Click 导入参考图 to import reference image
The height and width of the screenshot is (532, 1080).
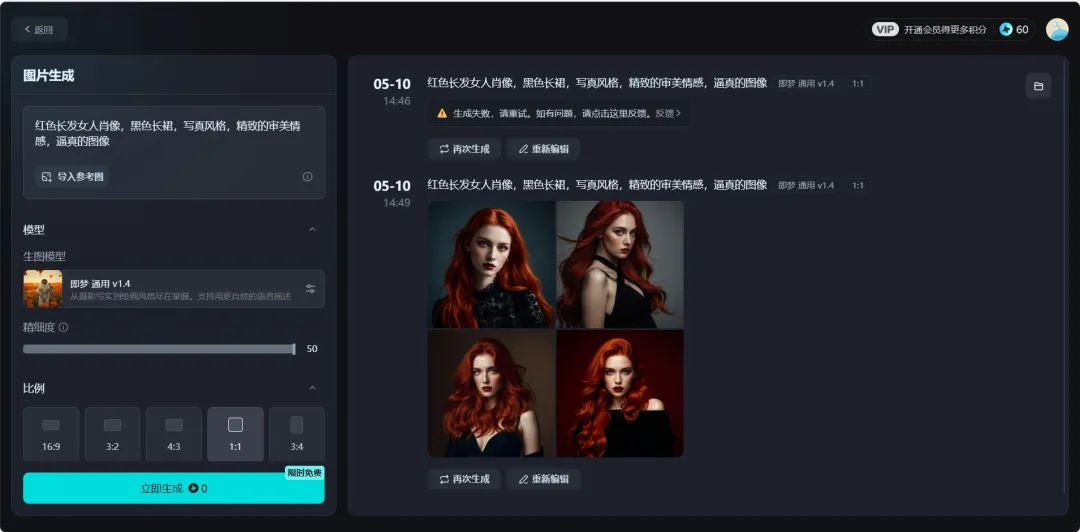[x=71, y=177]
